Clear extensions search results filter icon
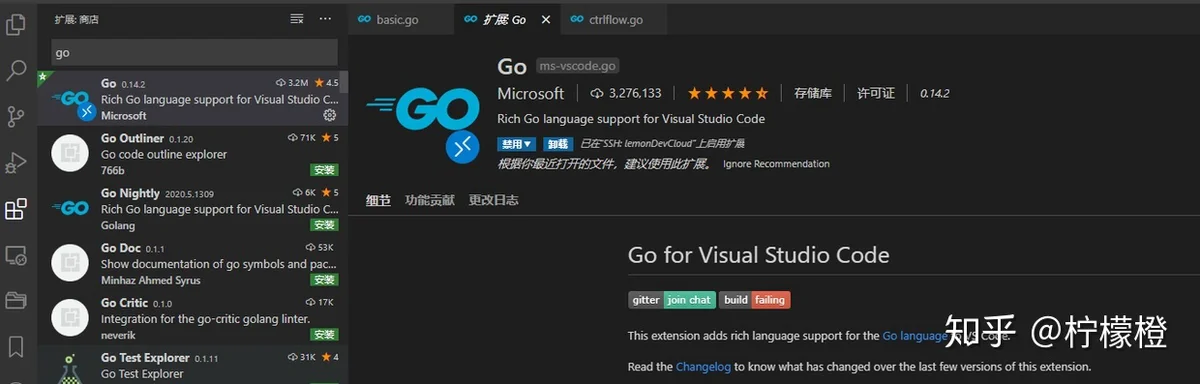 (x=297, y=19)
